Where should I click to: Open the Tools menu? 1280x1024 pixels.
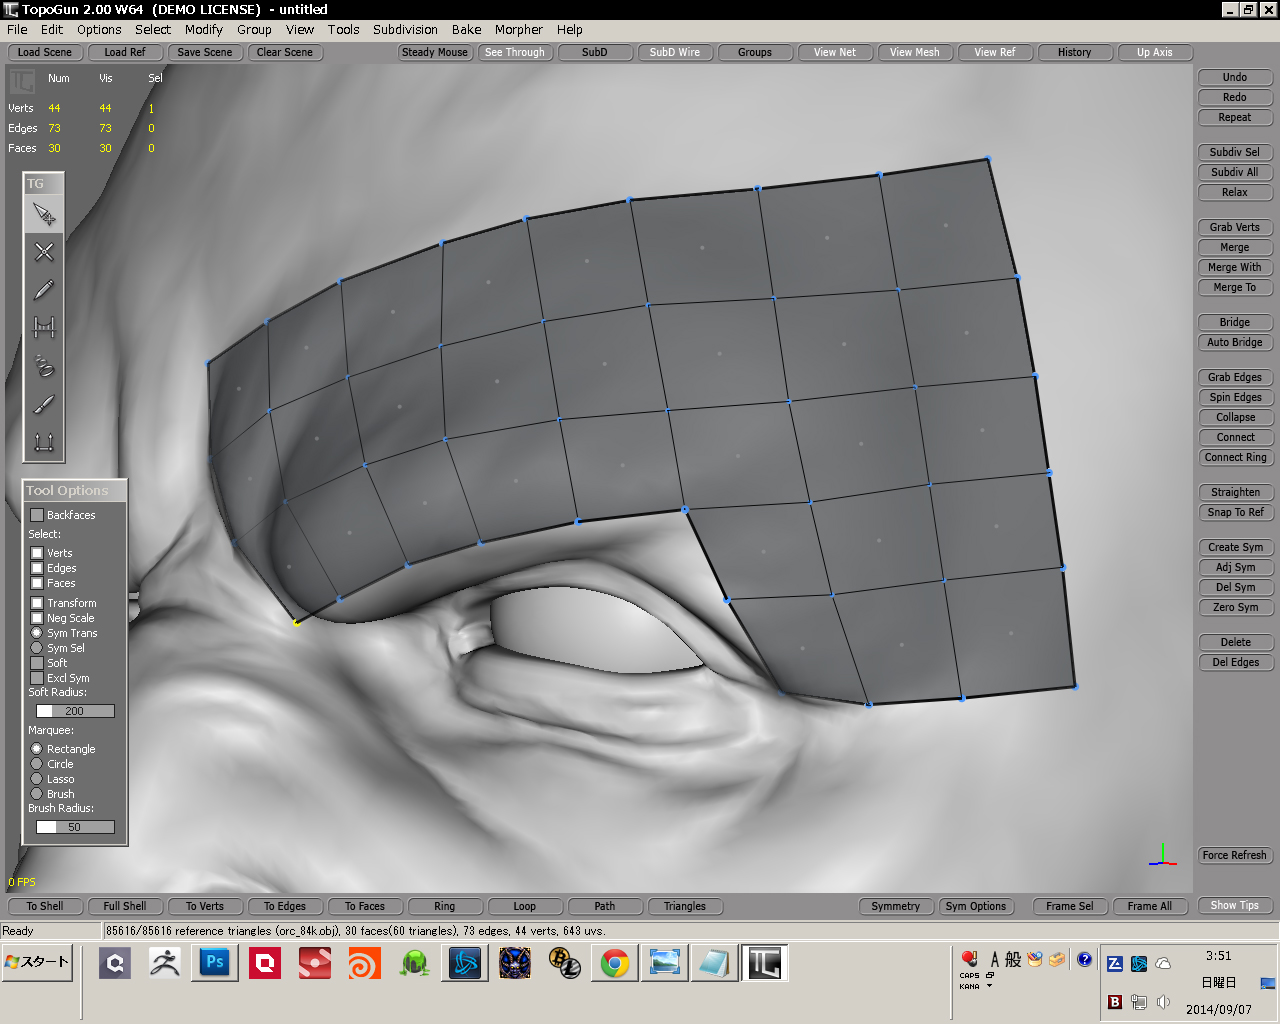coord(343,29)
